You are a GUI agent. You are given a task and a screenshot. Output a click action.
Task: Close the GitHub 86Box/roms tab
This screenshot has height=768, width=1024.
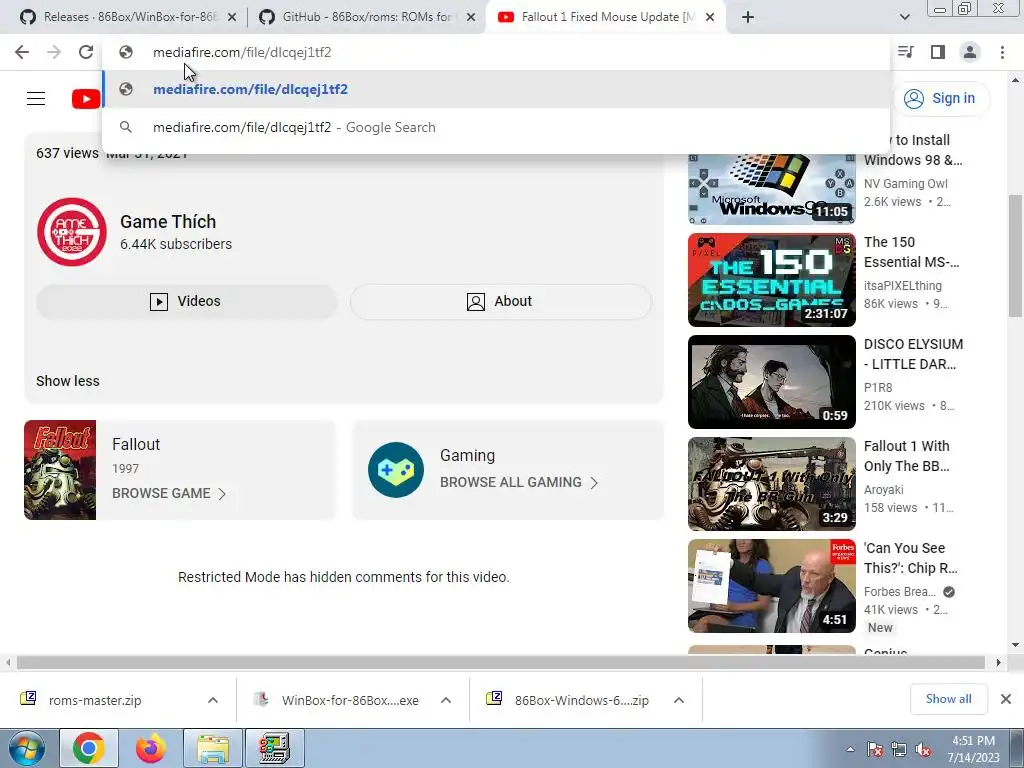[x=471, y=18]
